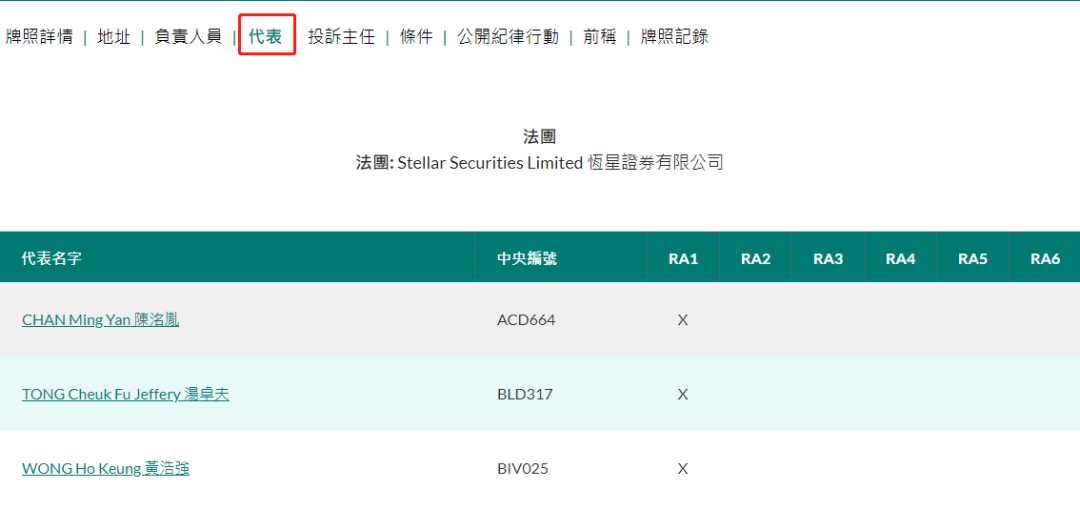The height and width of the screenshot is (510, 1080).
Task: Open the 牌照記錄 tab
Action: click(675, 37)
